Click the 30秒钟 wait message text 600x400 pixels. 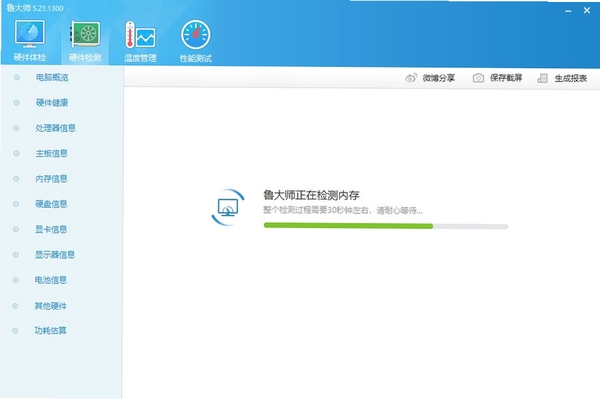point(343,210)
